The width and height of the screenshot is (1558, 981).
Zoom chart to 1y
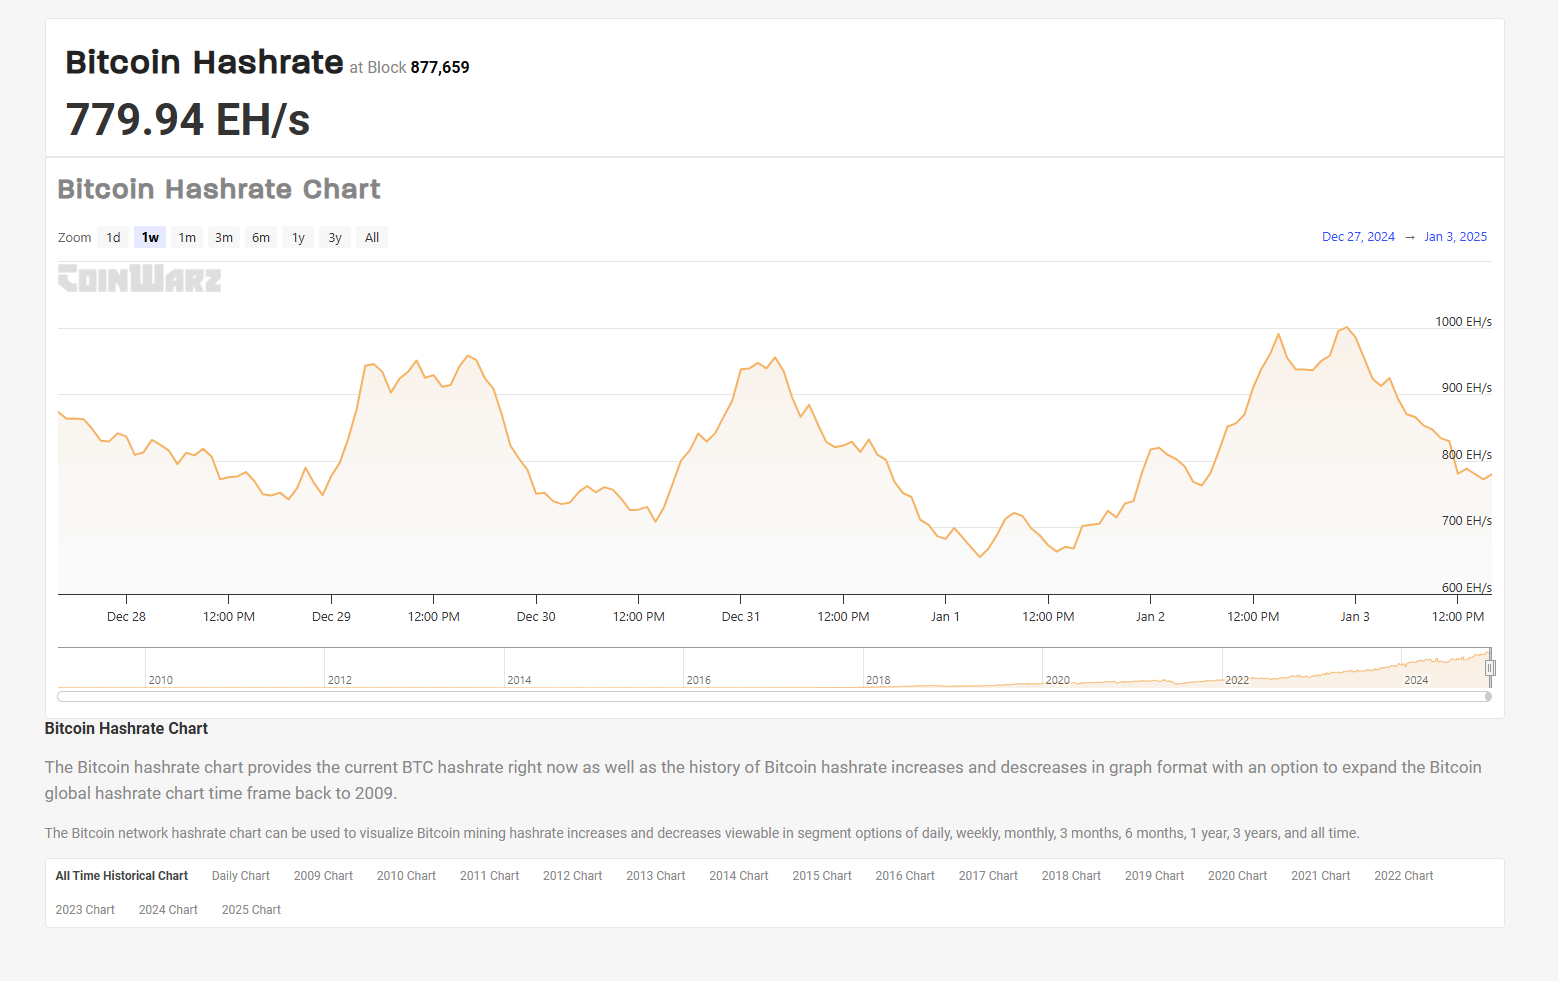pos(298,238)
